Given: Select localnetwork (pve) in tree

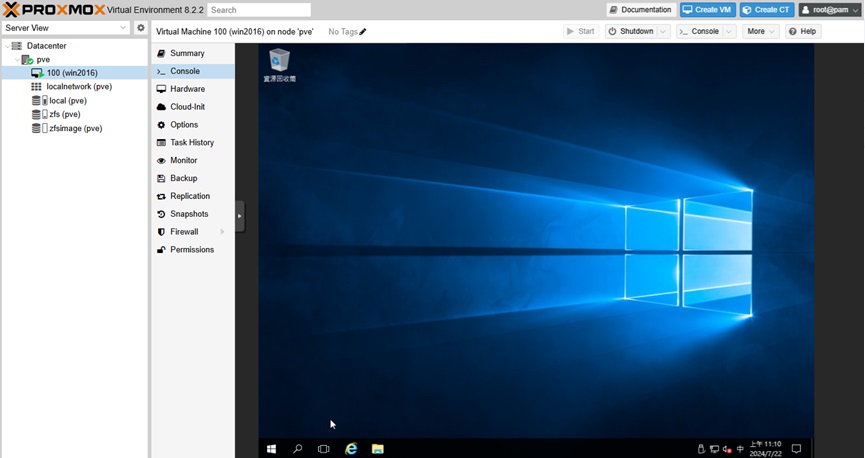Looking at the screenshot, I should [x=79, y=87].
